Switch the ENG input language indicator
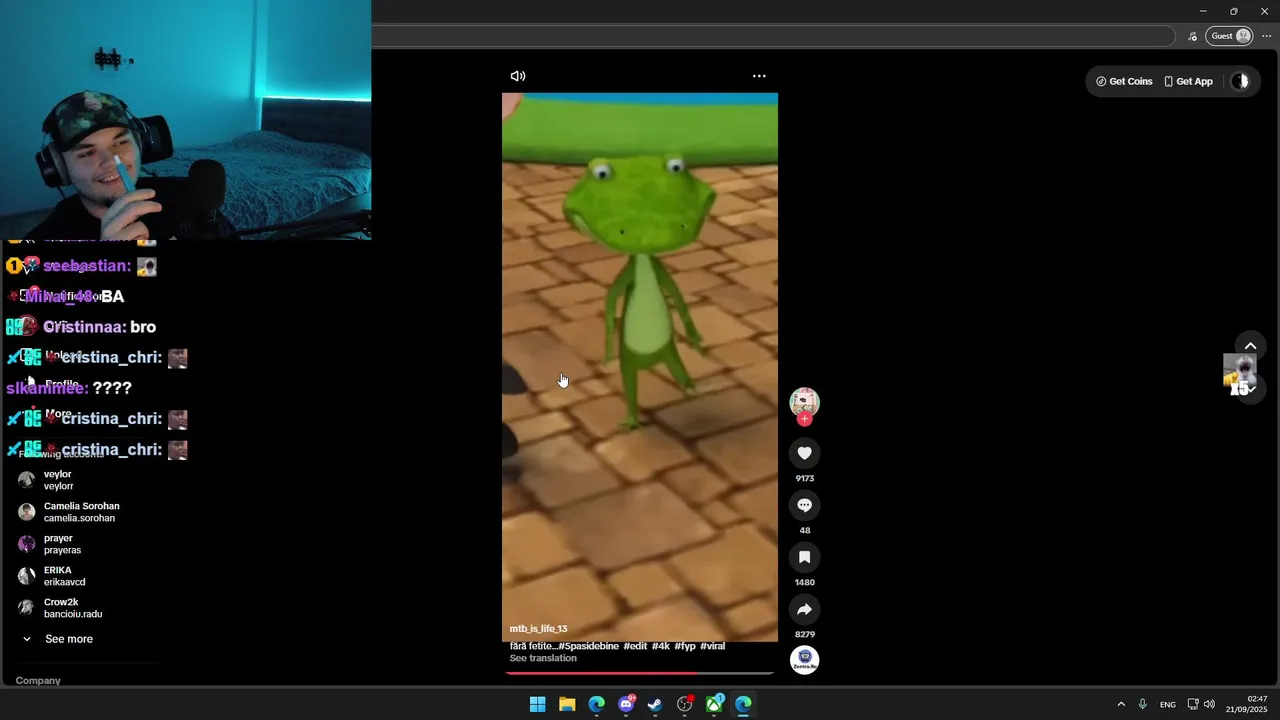 point(1167,704)
